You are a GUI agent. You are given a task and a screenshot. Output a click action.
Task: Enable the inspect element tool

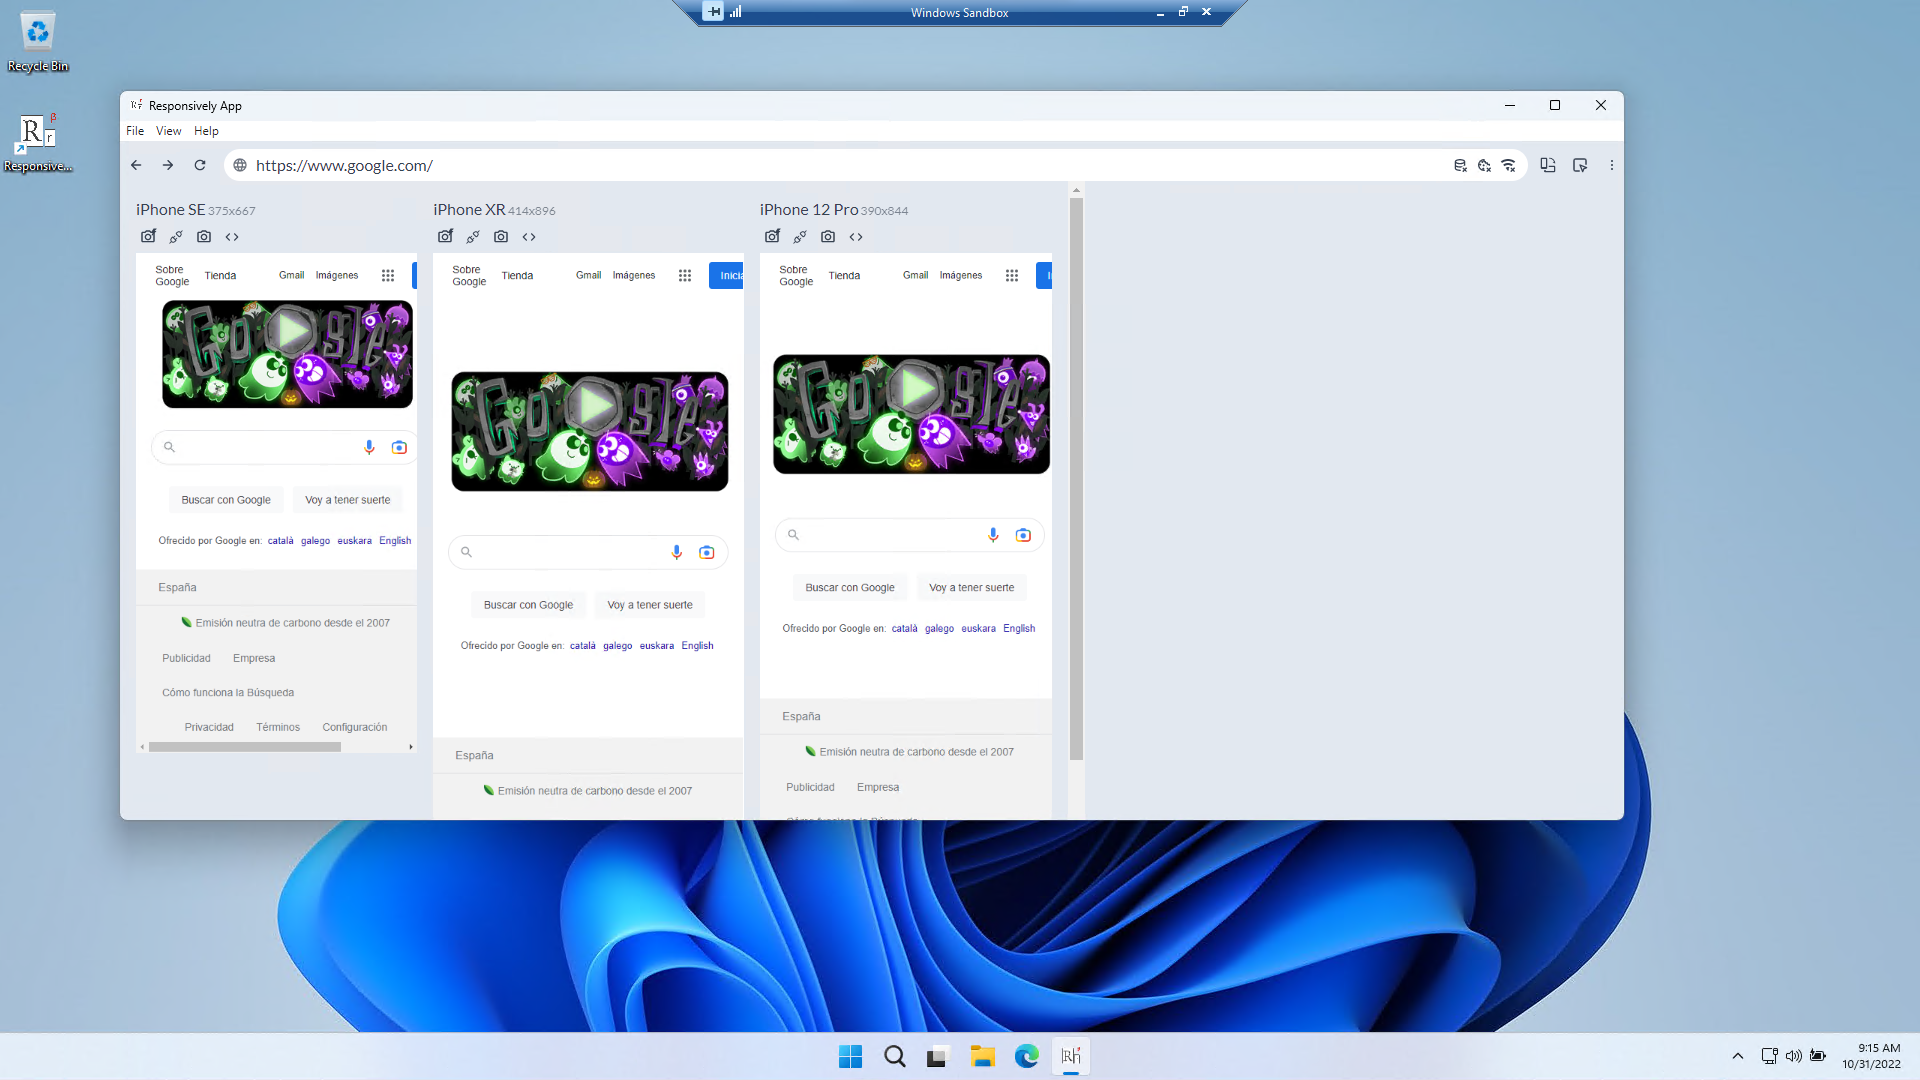coord(1580,166)
